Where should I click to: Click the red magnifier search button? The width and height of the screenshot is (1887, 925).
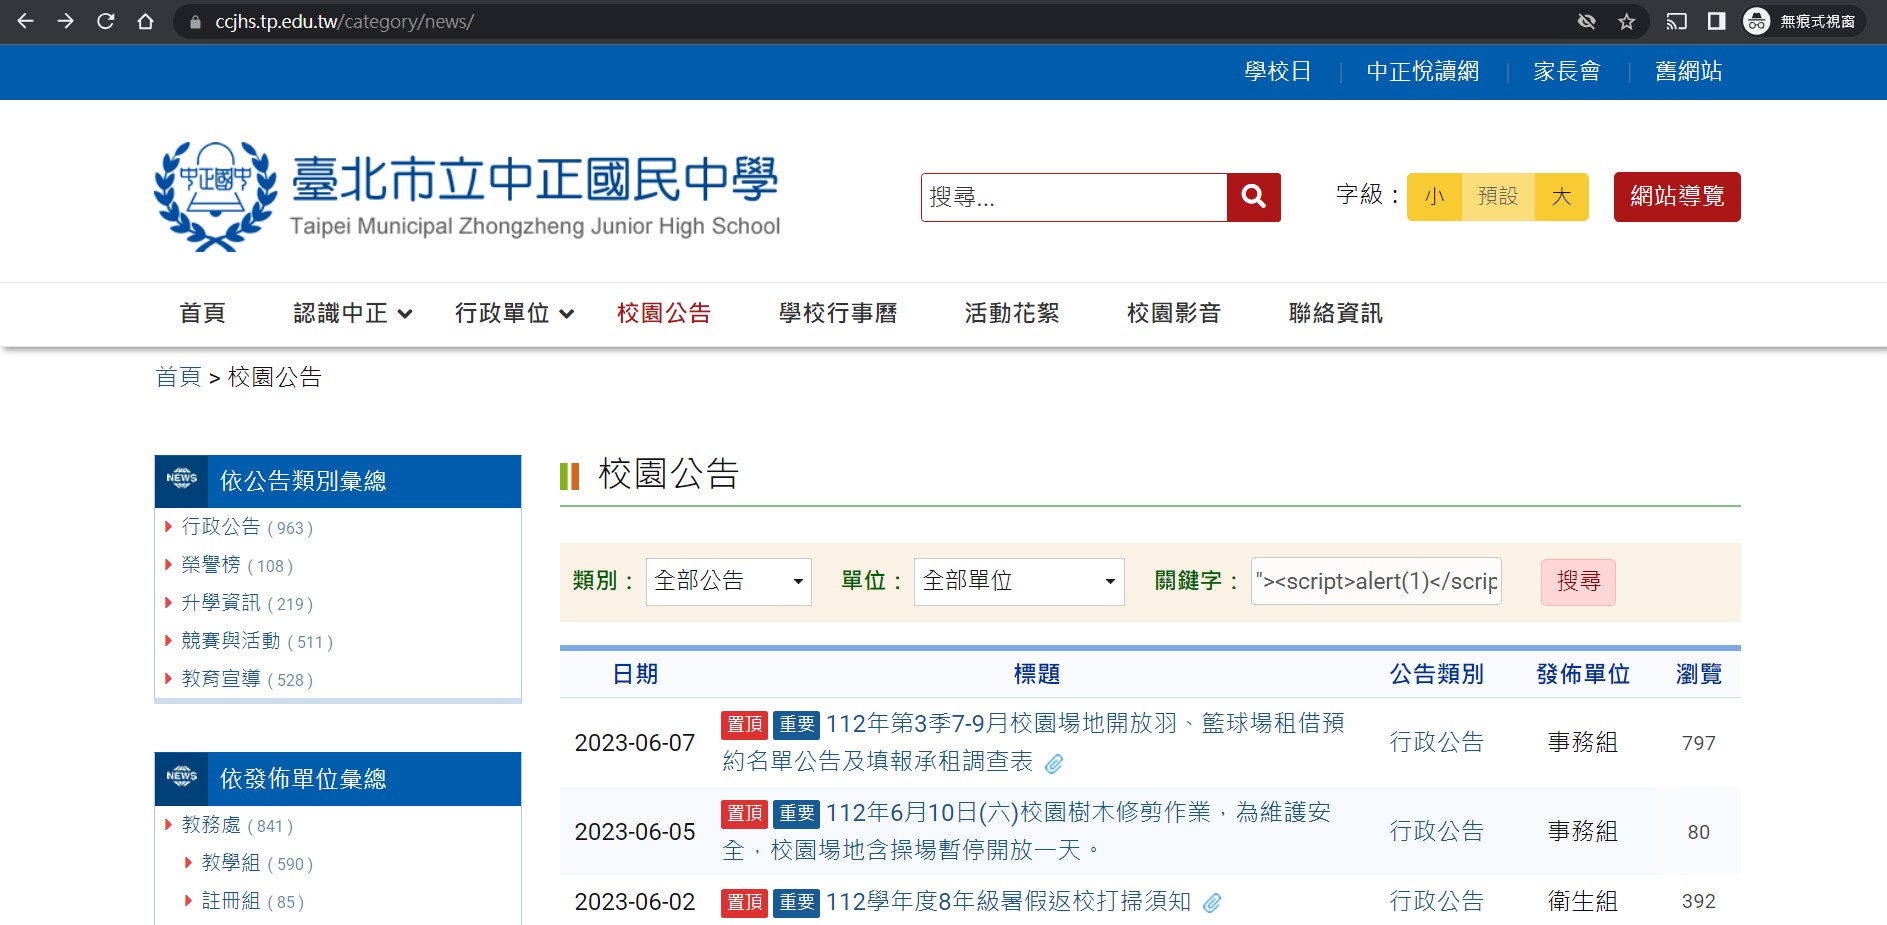[x=1254, y=197]
